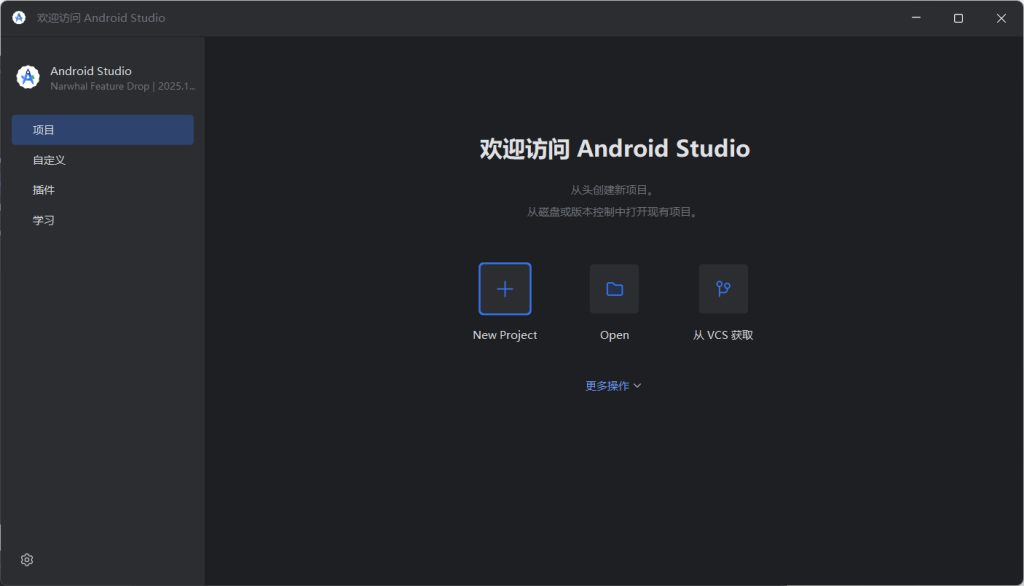Switch to the 自定义 tab

(103, 160)
